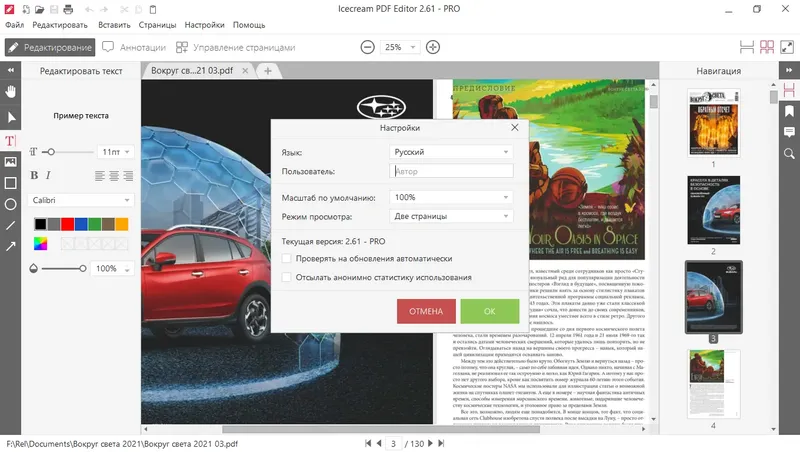Toggle bold text formatting

(x=34, y=175)
